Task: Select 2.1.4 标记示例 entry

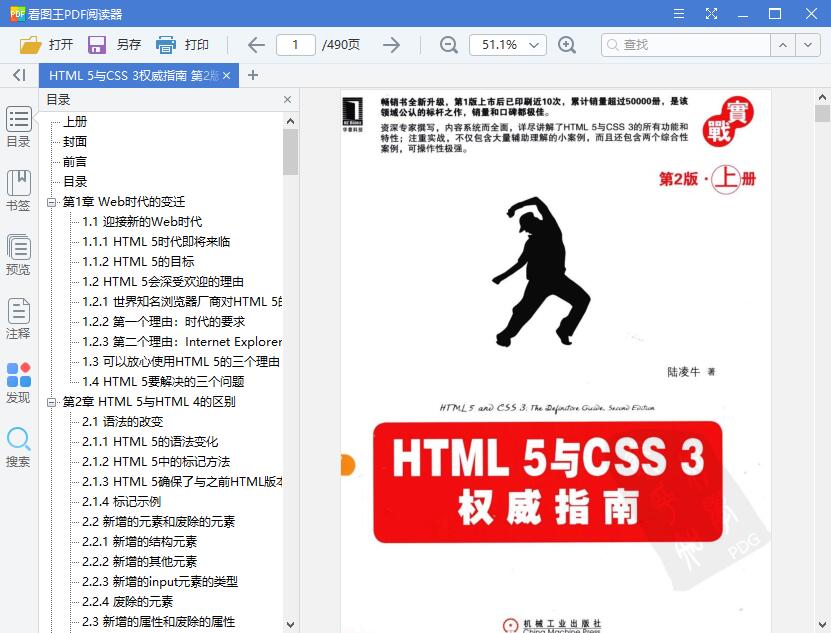Action: (x=121, y=502)
